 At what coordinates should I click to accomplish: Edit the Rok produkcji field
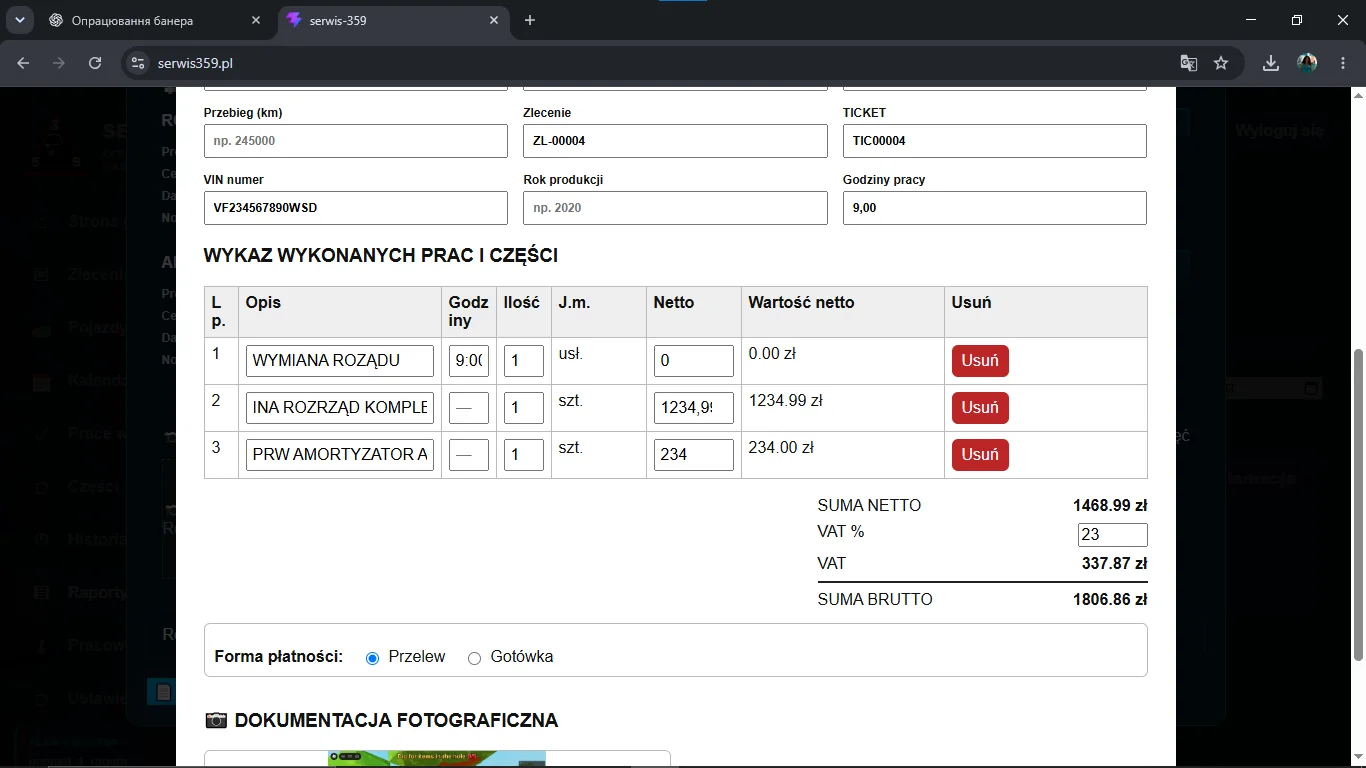pyautogui.click(x=675, y=208)
